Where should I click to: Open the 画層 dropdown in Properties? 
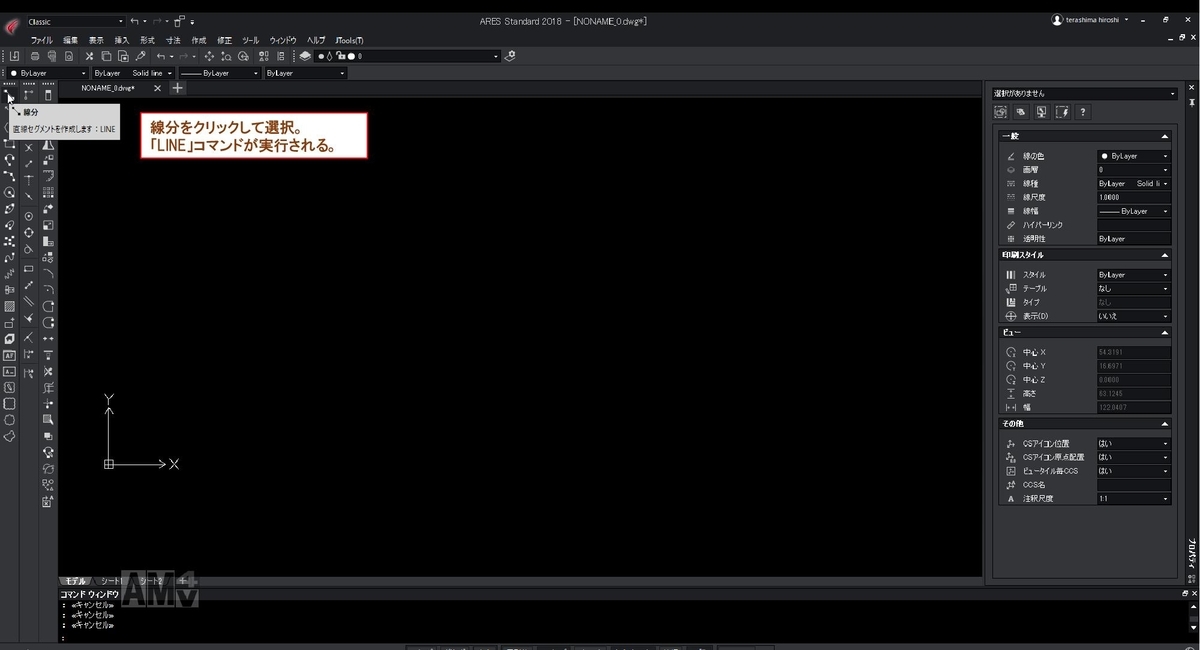[1134, 170]
